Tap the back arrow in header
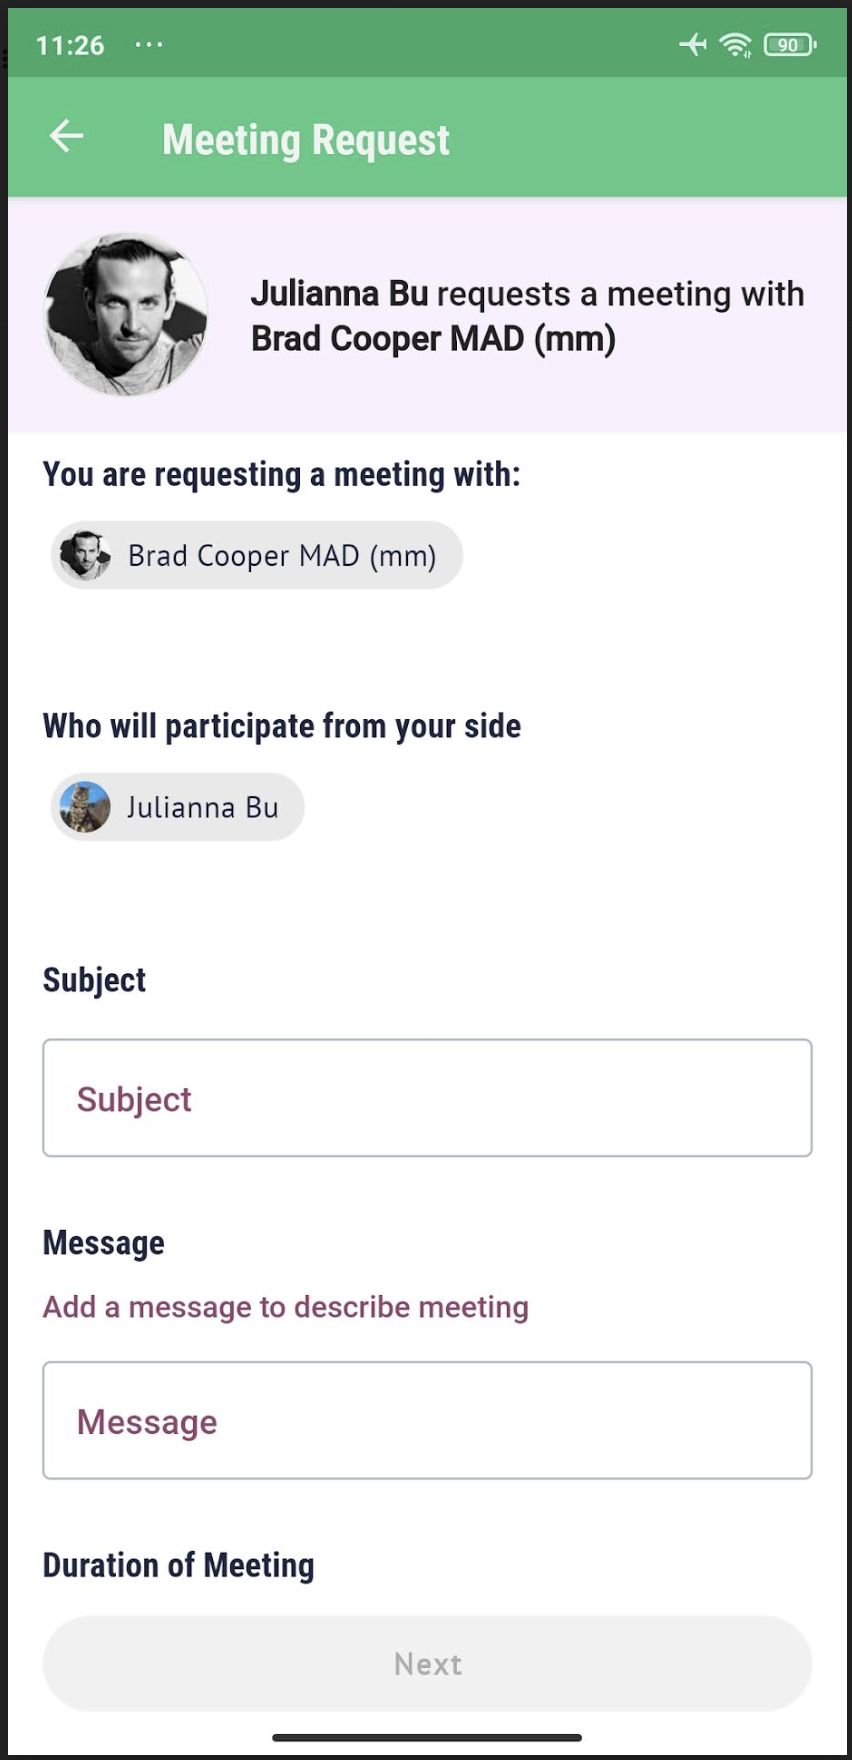This screenshot has width=852, height=1760. click(66, 136)
